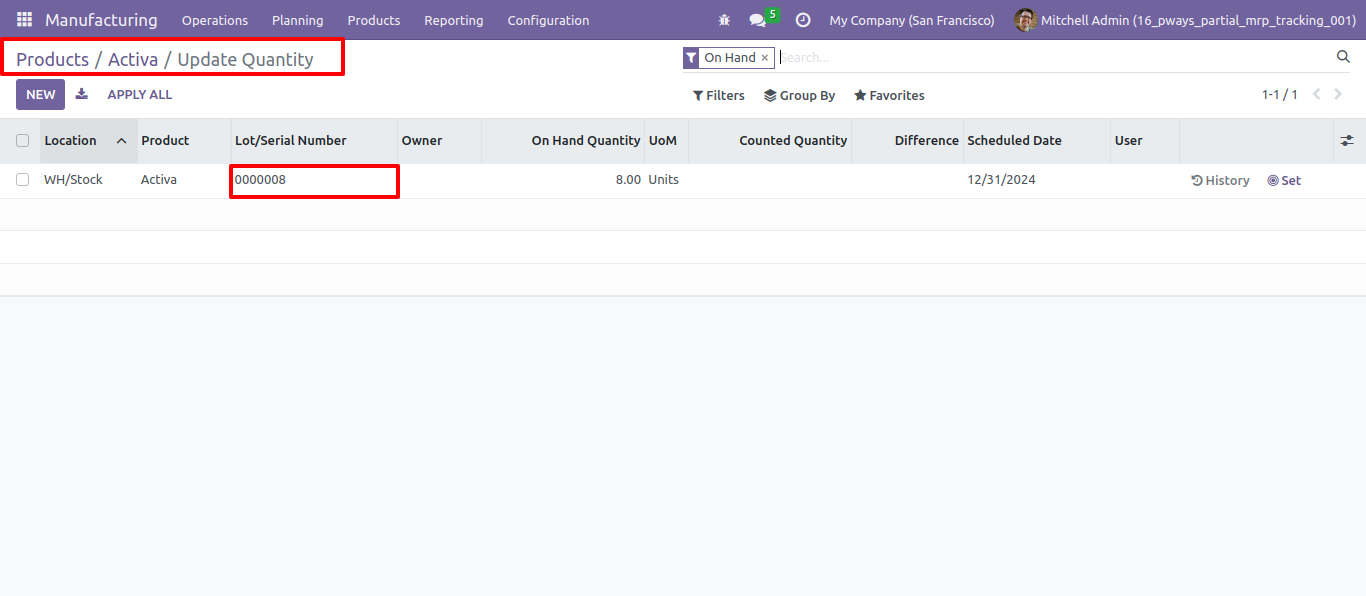
Task: Open the Operations menu
Action: (215, 20)
